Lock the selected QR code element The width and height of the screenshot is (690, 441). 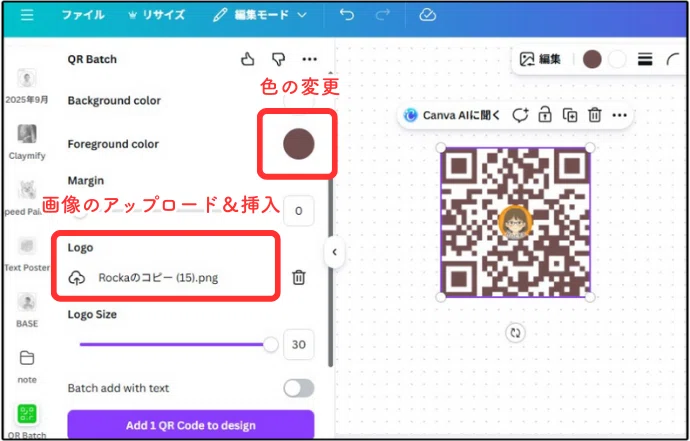coord(545,115)
